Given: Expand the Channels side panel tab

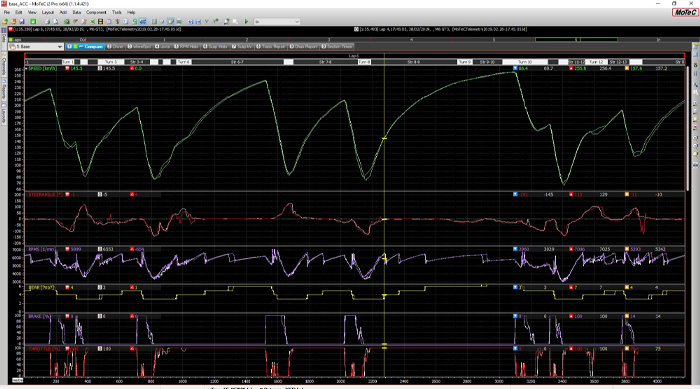Looking at the screenshot, I should point(4,66).
